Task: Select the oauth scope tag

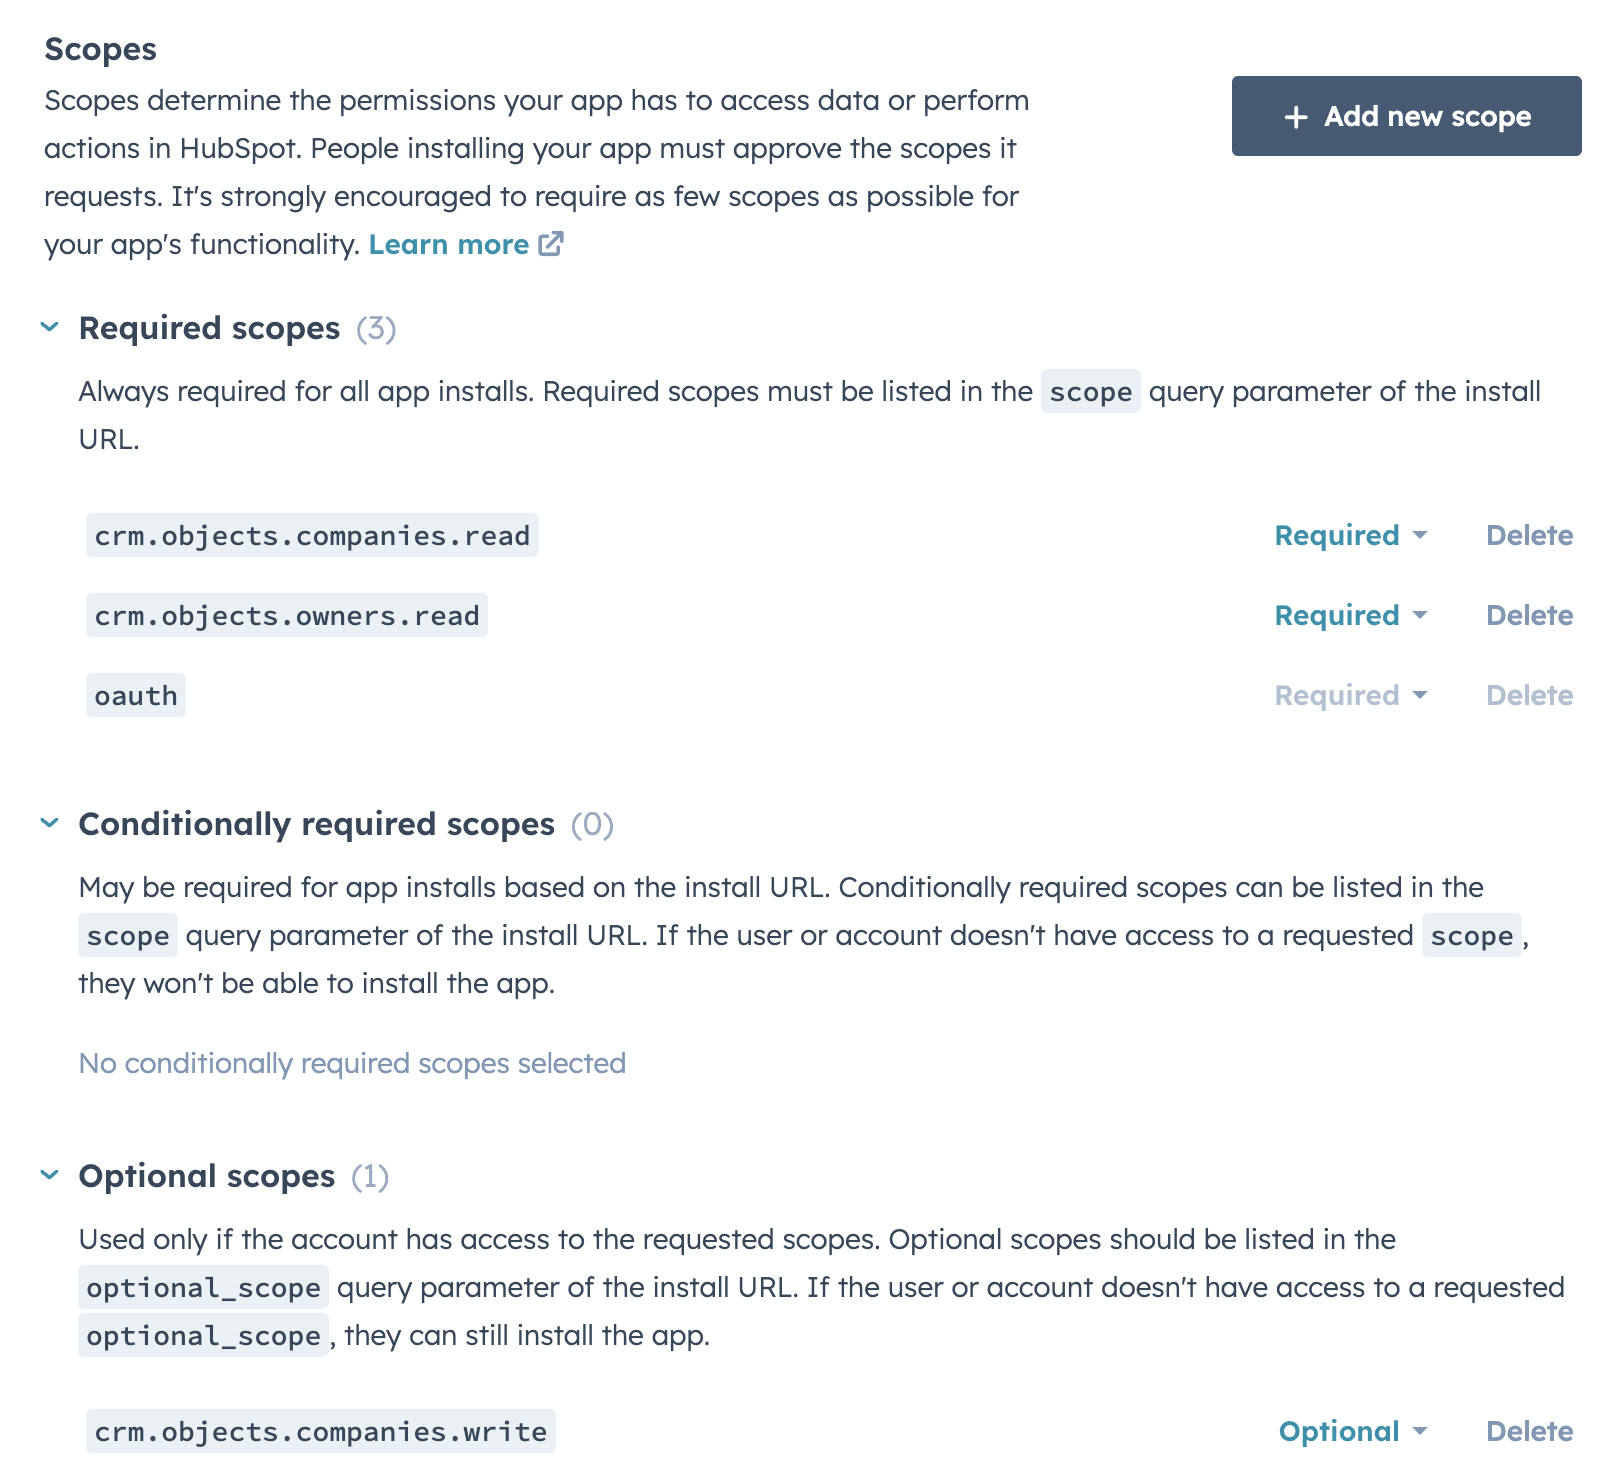Action: tap(135, 694)
